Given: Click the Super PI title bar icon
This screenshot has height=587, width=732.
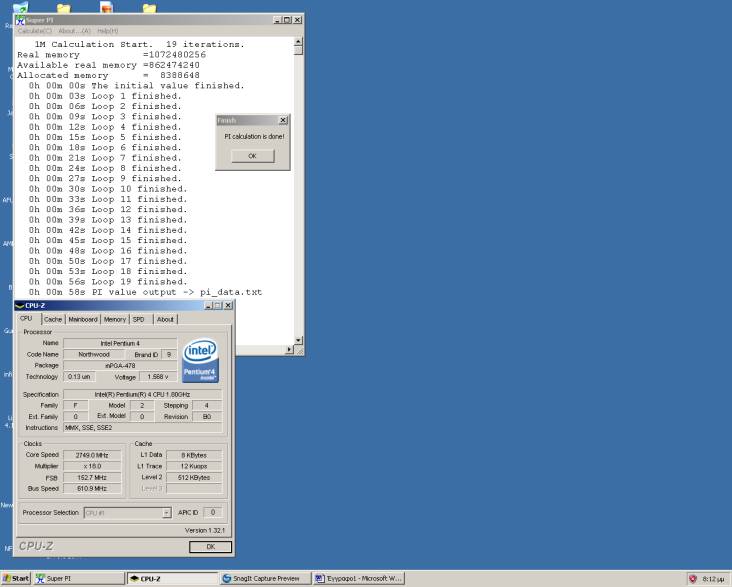Looking at the screenshot, I should point(20,21).
